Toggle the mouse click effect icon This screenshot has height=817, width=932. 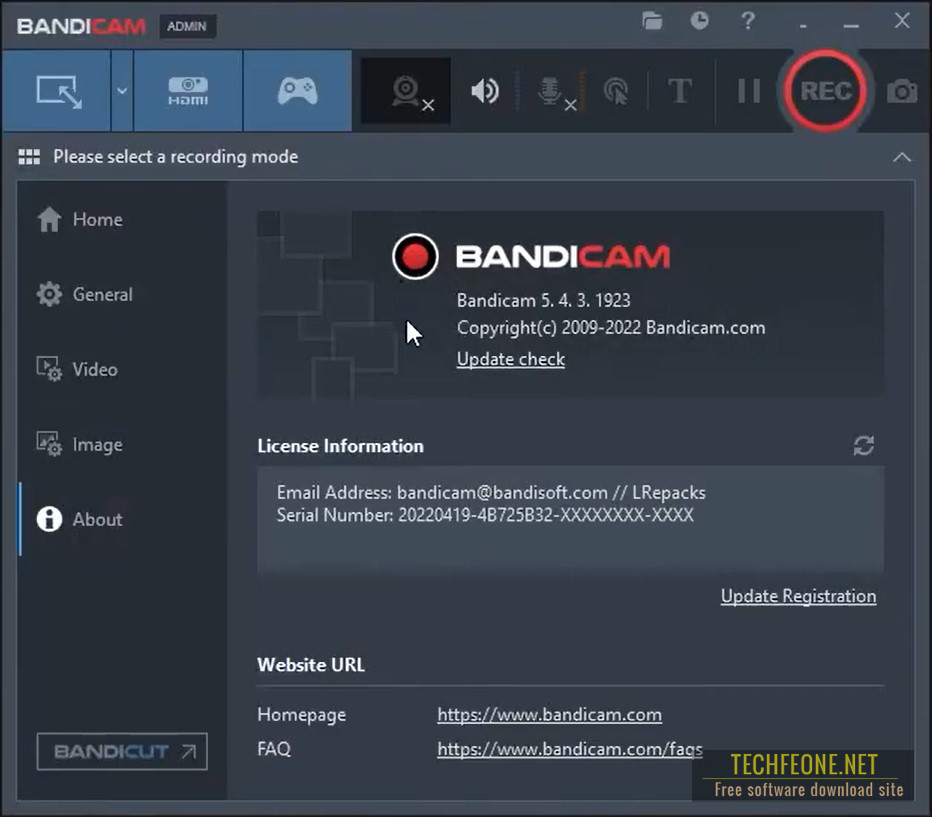(616, 91)
